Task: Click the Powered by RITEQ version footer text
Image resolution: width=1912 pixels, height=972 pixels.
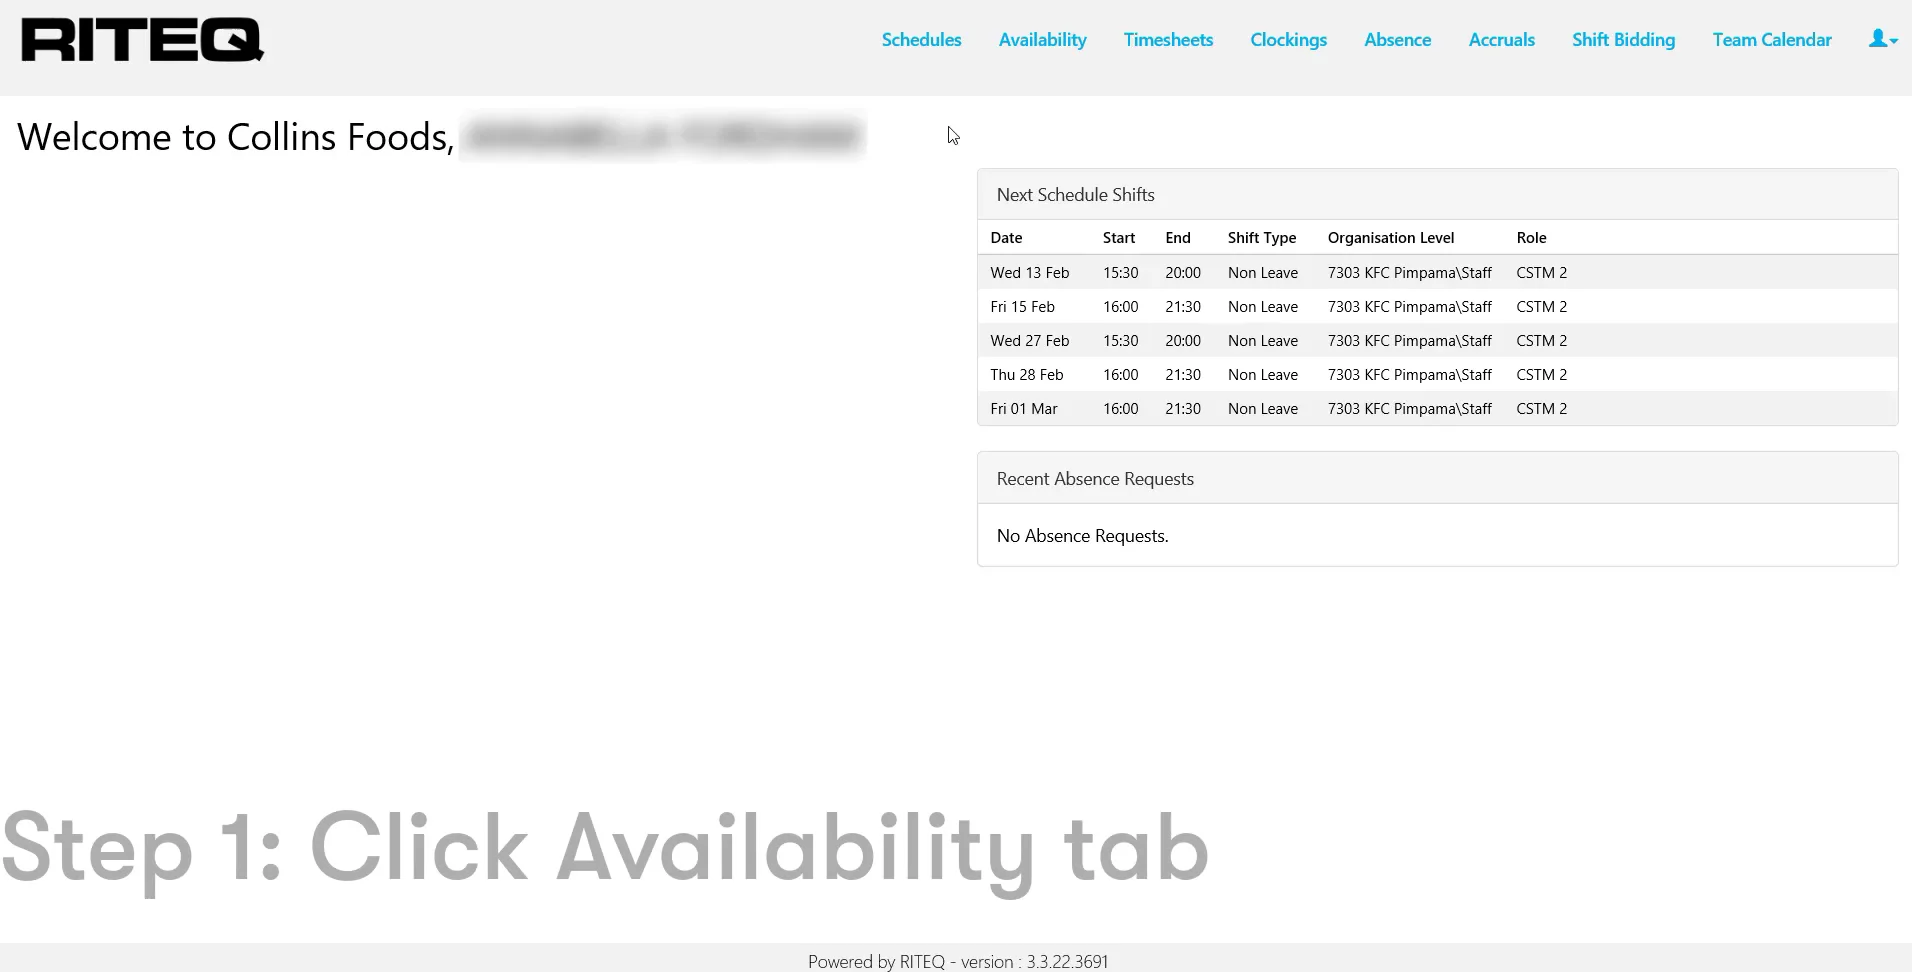Action: (958, 961)
